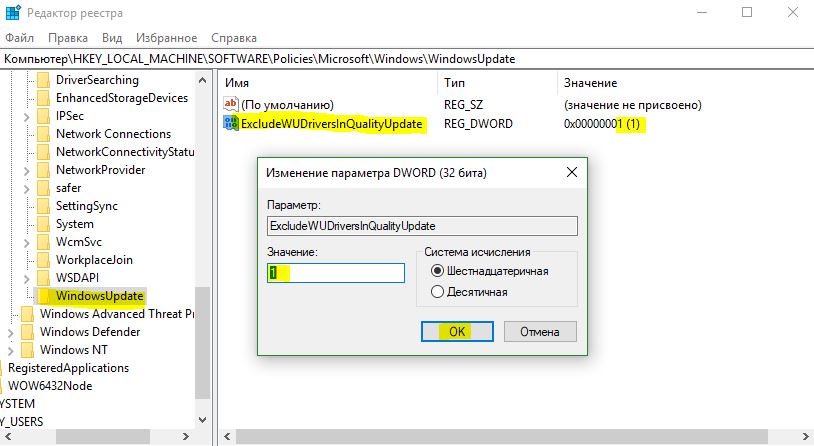Click the WorkplaceJoin folder icon

pos(44,260)
